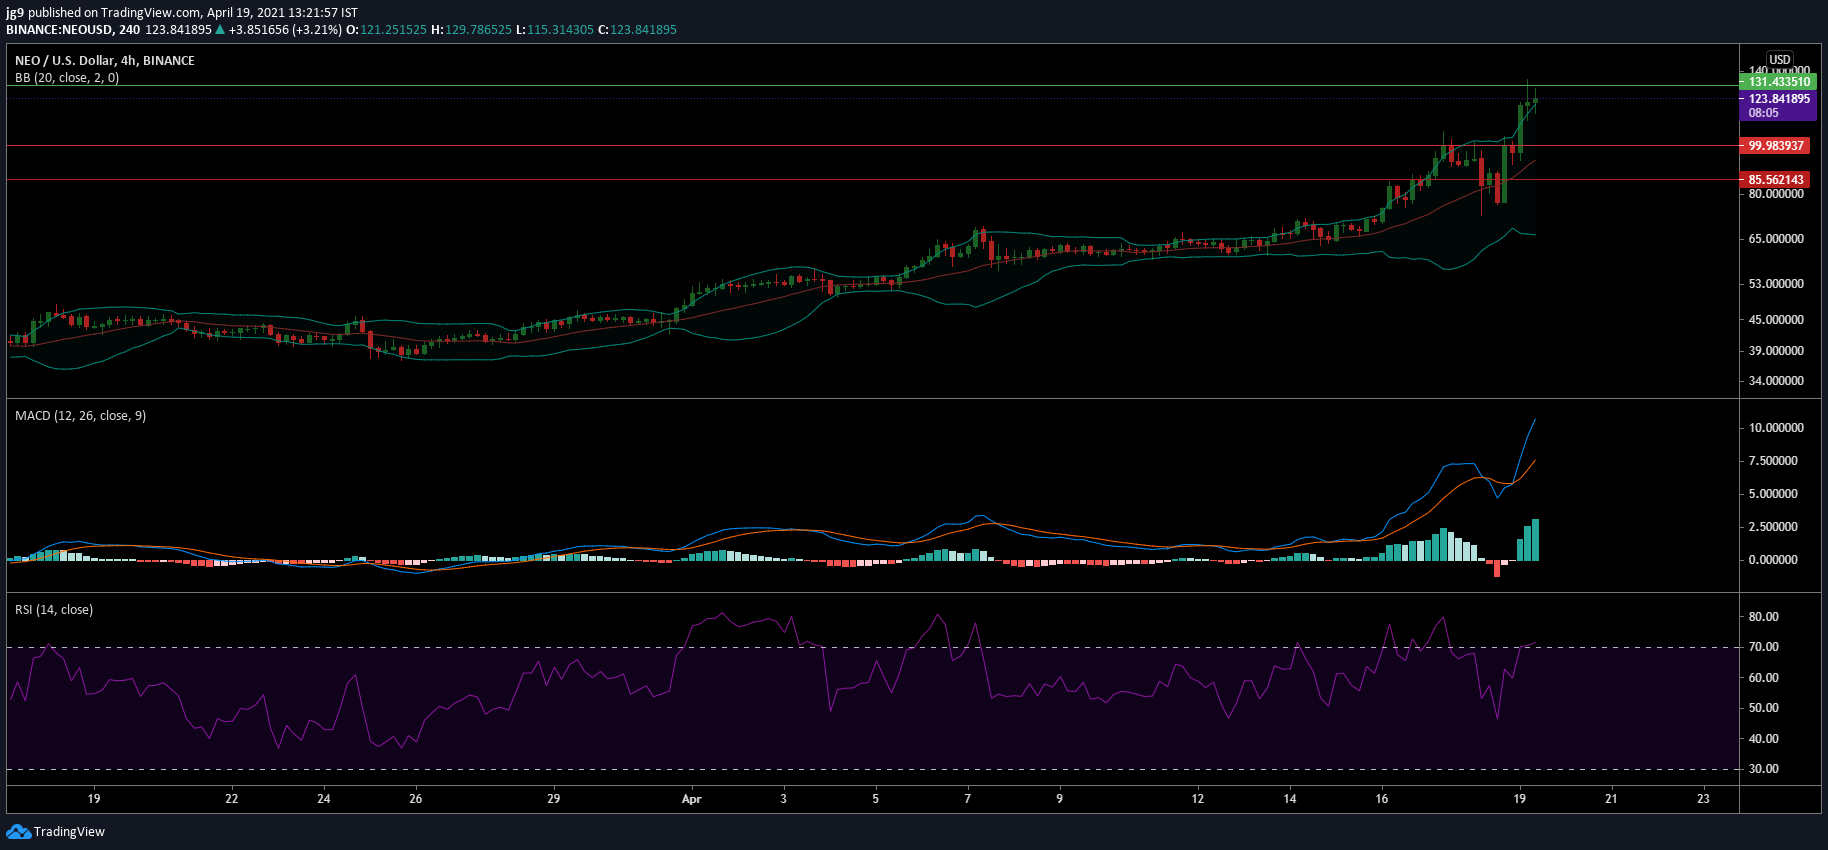The width and height of the screenshot is (1828, 850).
Task: Click the TradingView wordmark link
Action: 69,832
